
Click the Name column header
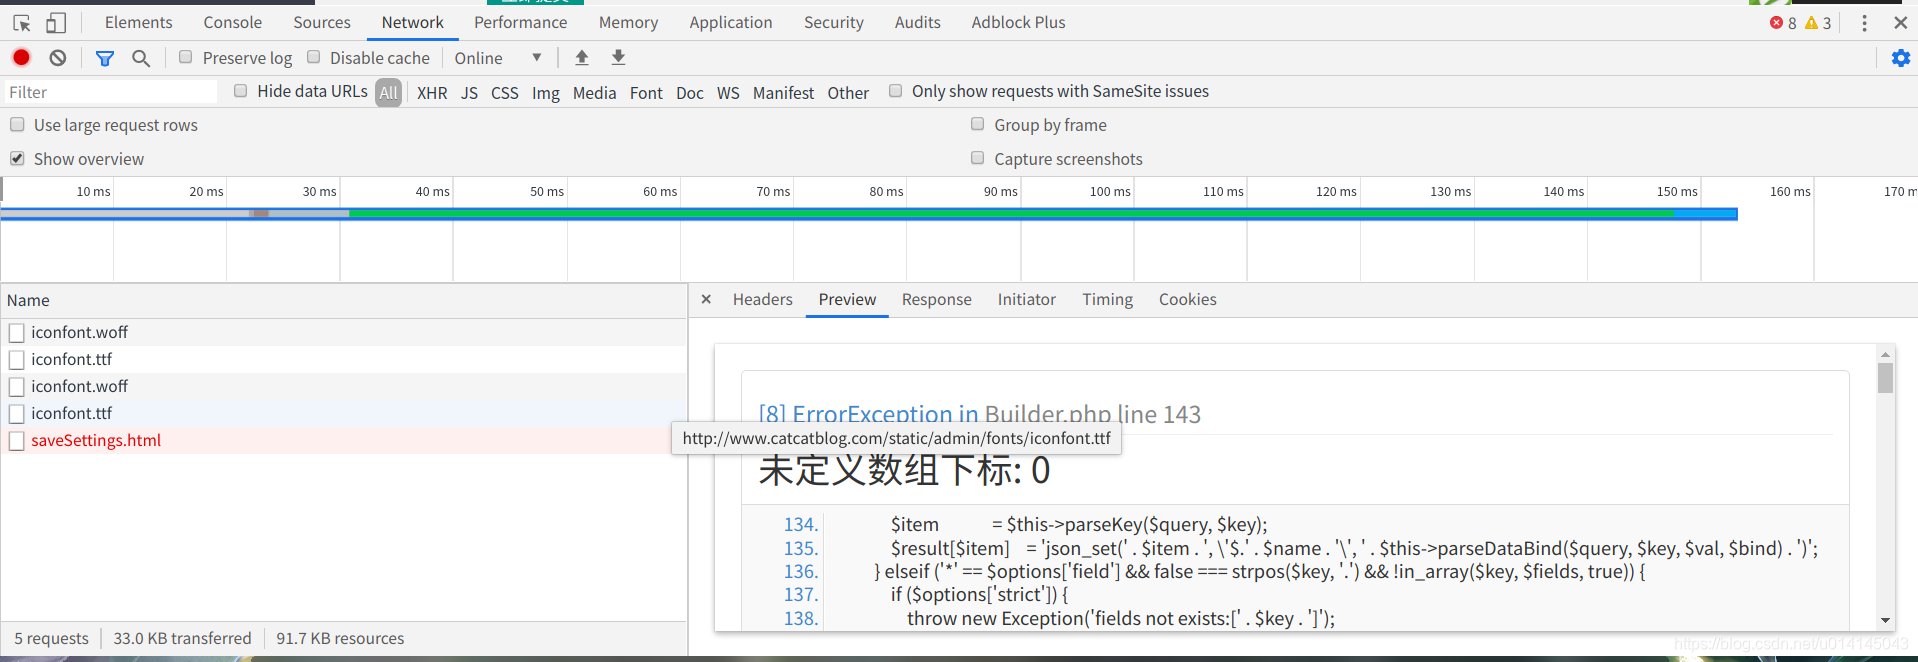coord(343,300)
